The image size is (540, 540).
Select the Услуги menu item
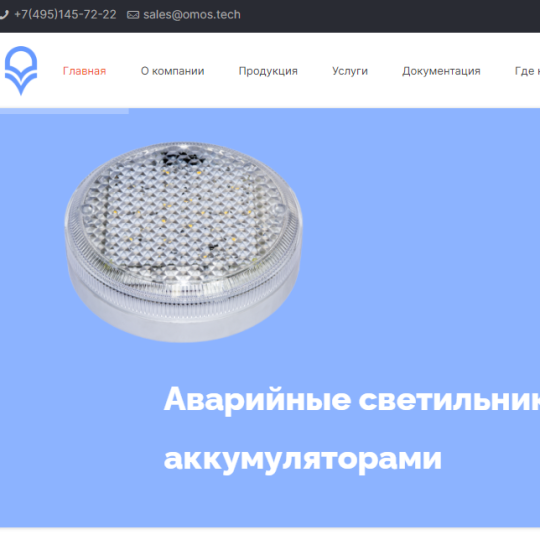click(350, 71)
